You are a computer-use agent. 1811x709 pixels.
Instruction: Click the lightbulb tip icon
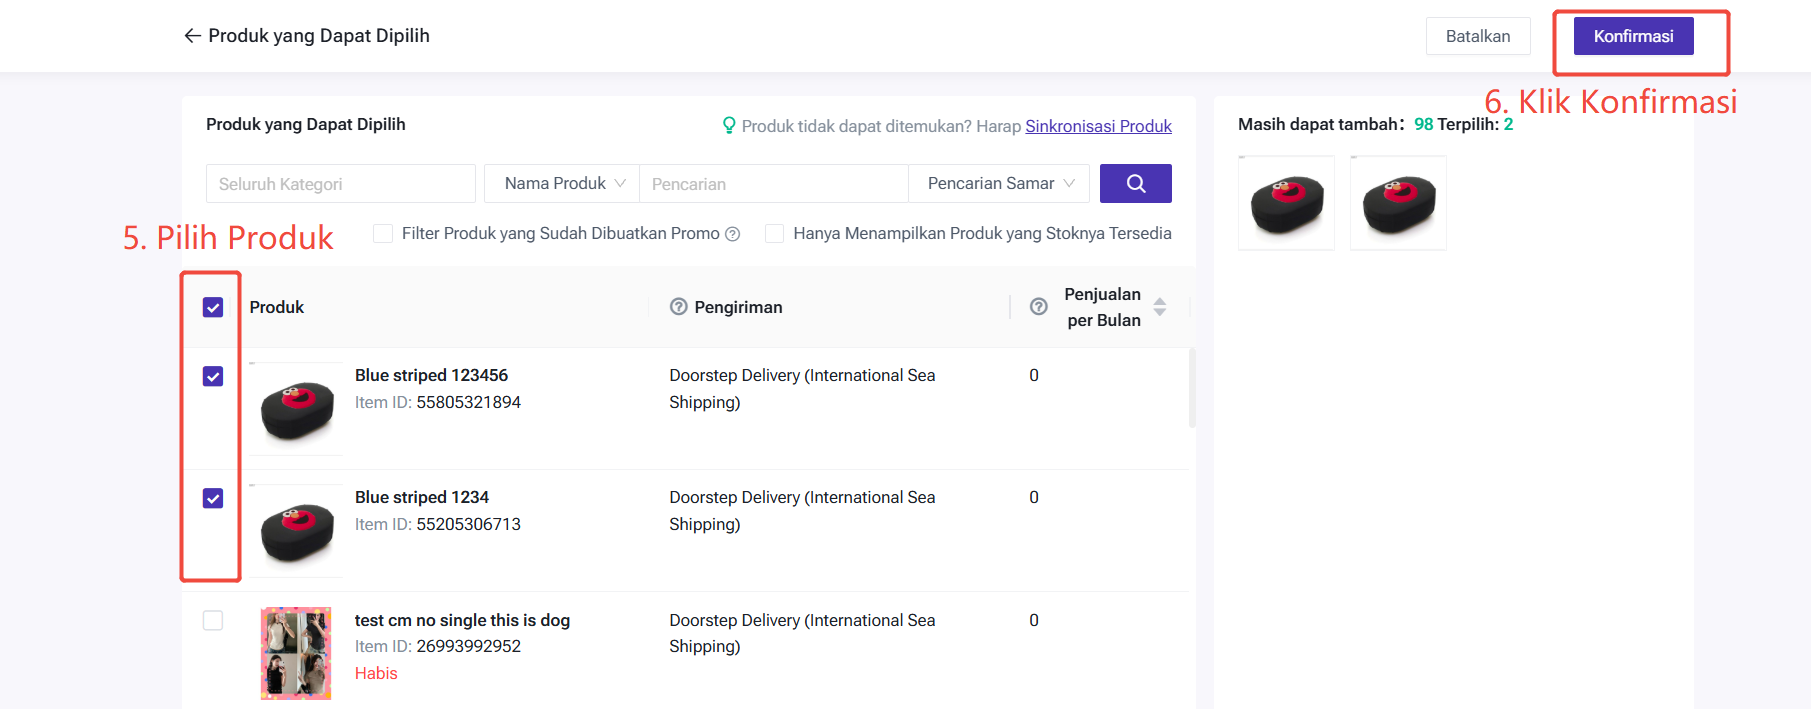(x=729, y=125)
